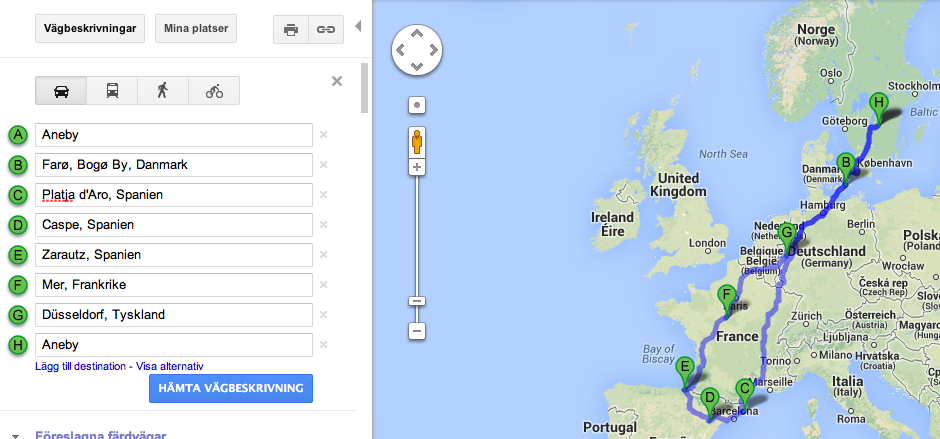Click the print icon button
The width and height of the screenshot is (940, 439).
tap(291, 29)
